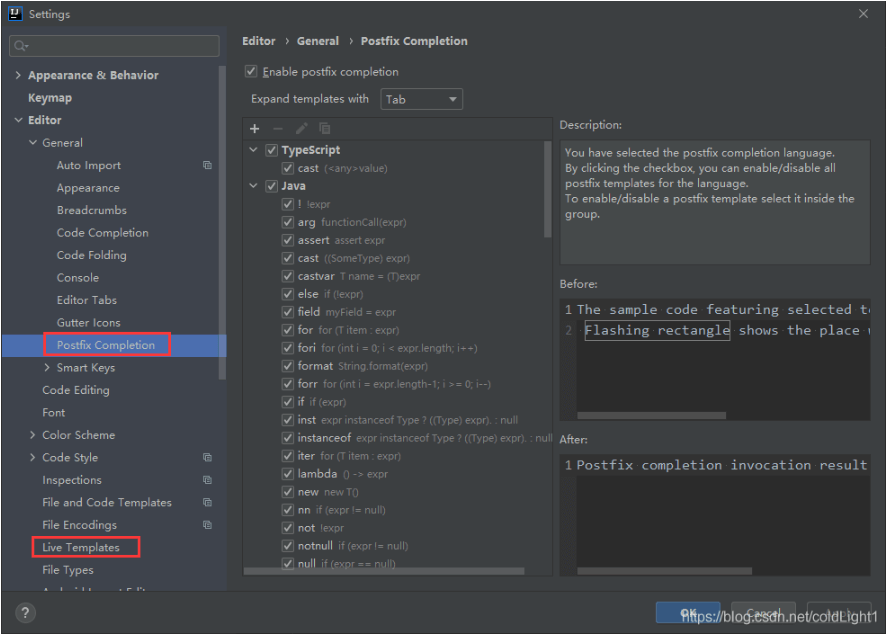This screenshot has width=888, height=635.
Task: Click the search magnifier icon in settings
Action: coord(21,46)
